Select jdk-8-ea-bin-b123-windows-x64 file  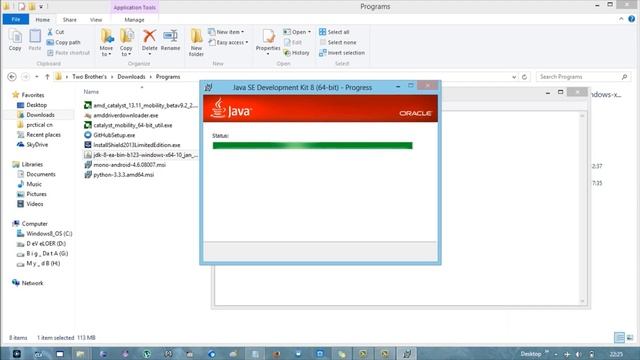(141, 155)
